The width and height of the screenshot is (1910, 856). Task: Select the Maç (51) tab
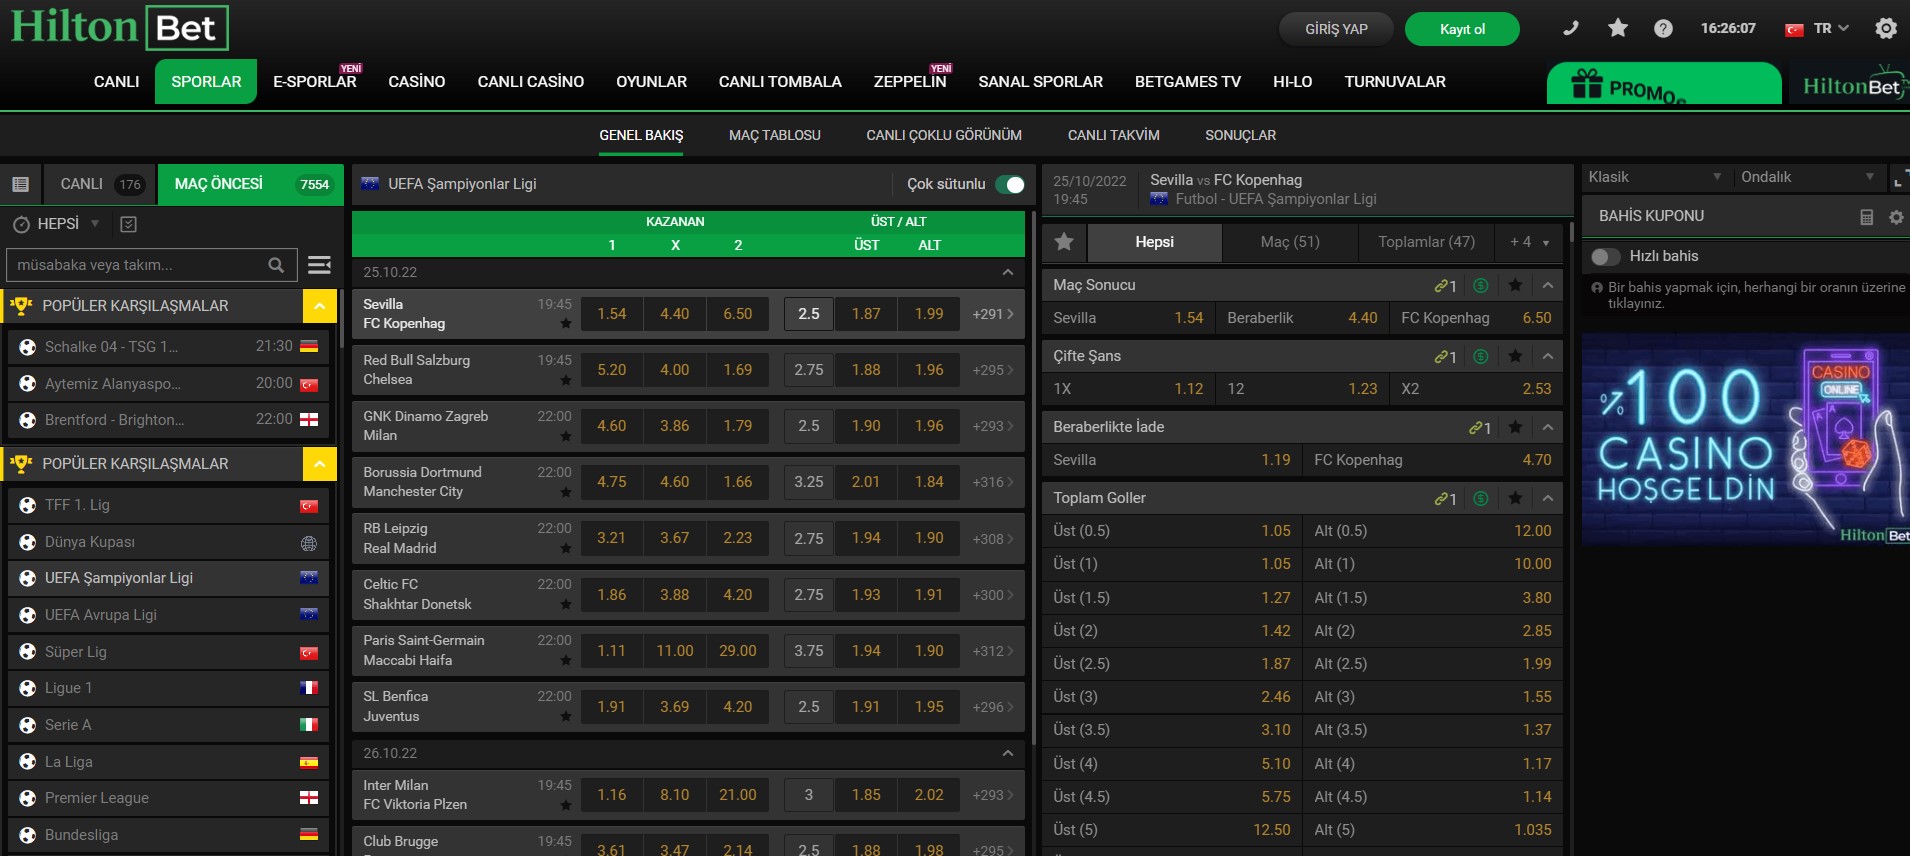[1290, 242]
